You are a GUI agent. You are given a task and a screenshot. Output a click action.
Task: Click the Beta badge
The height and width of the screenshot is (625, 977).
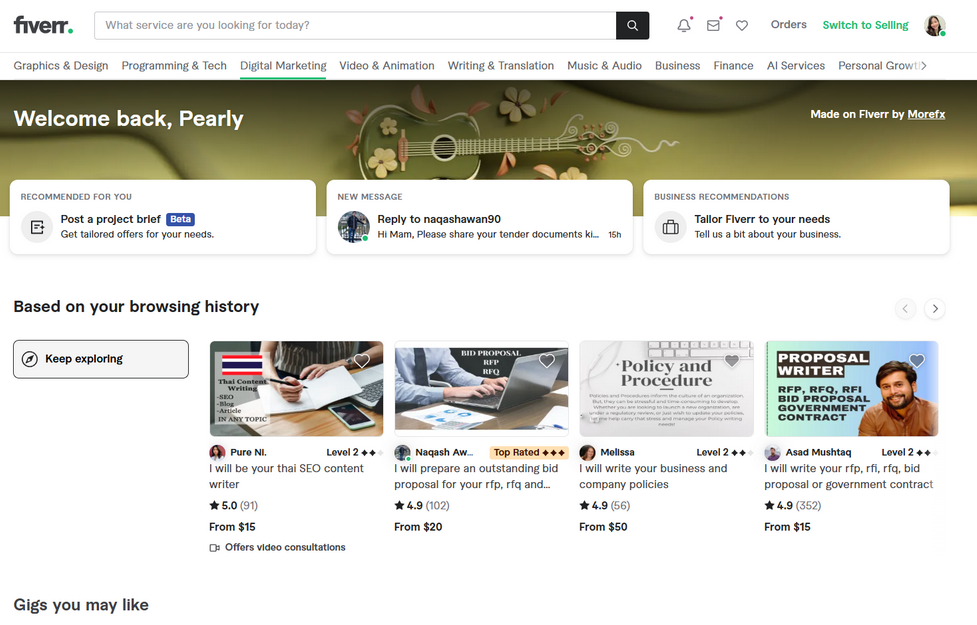tap(181, 219)
